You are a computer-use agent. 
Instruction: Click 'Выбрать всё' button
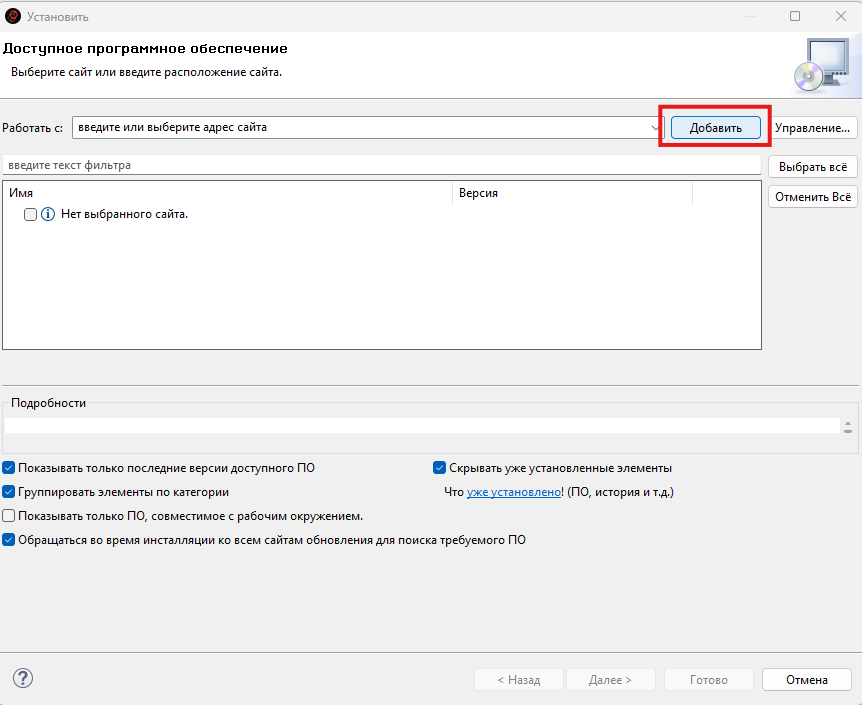click(x=813, y=167)
